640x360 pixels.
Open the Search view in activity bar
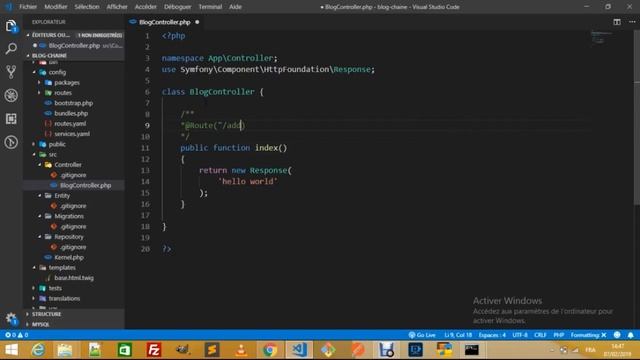pos(11,49)
